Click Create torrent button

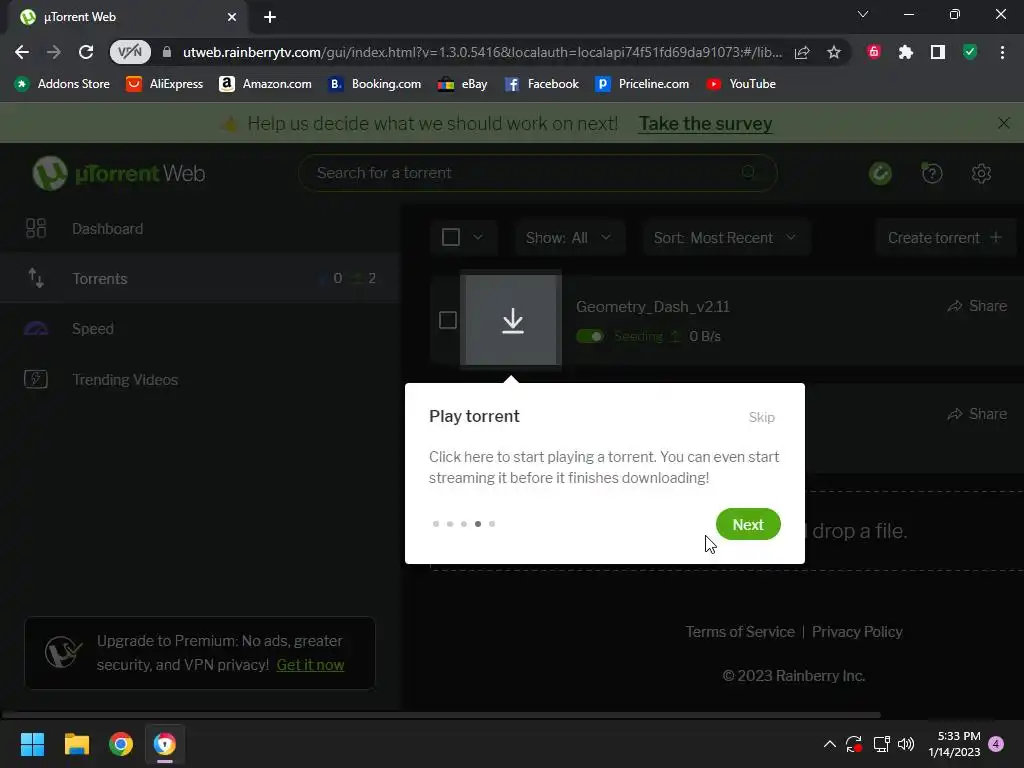[944, 238]
